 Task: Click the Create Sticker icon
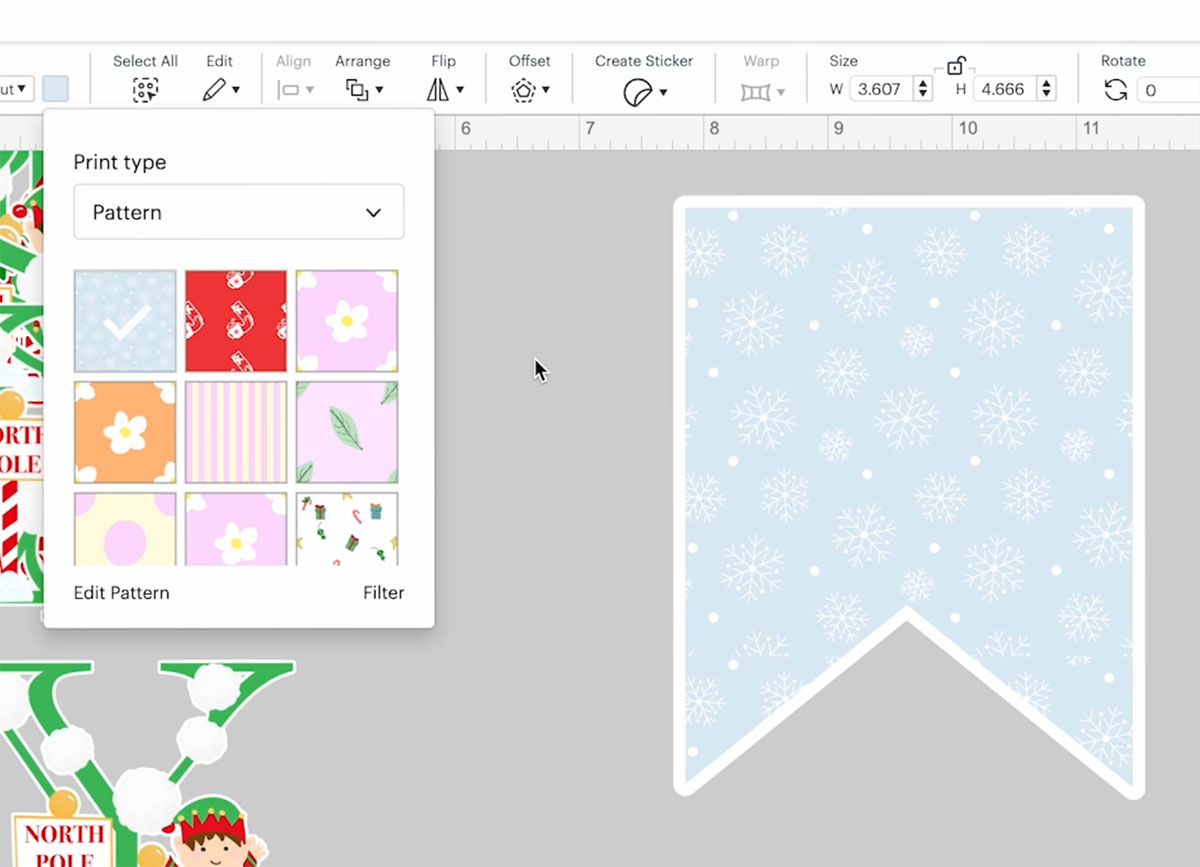(x=637, y=92)
